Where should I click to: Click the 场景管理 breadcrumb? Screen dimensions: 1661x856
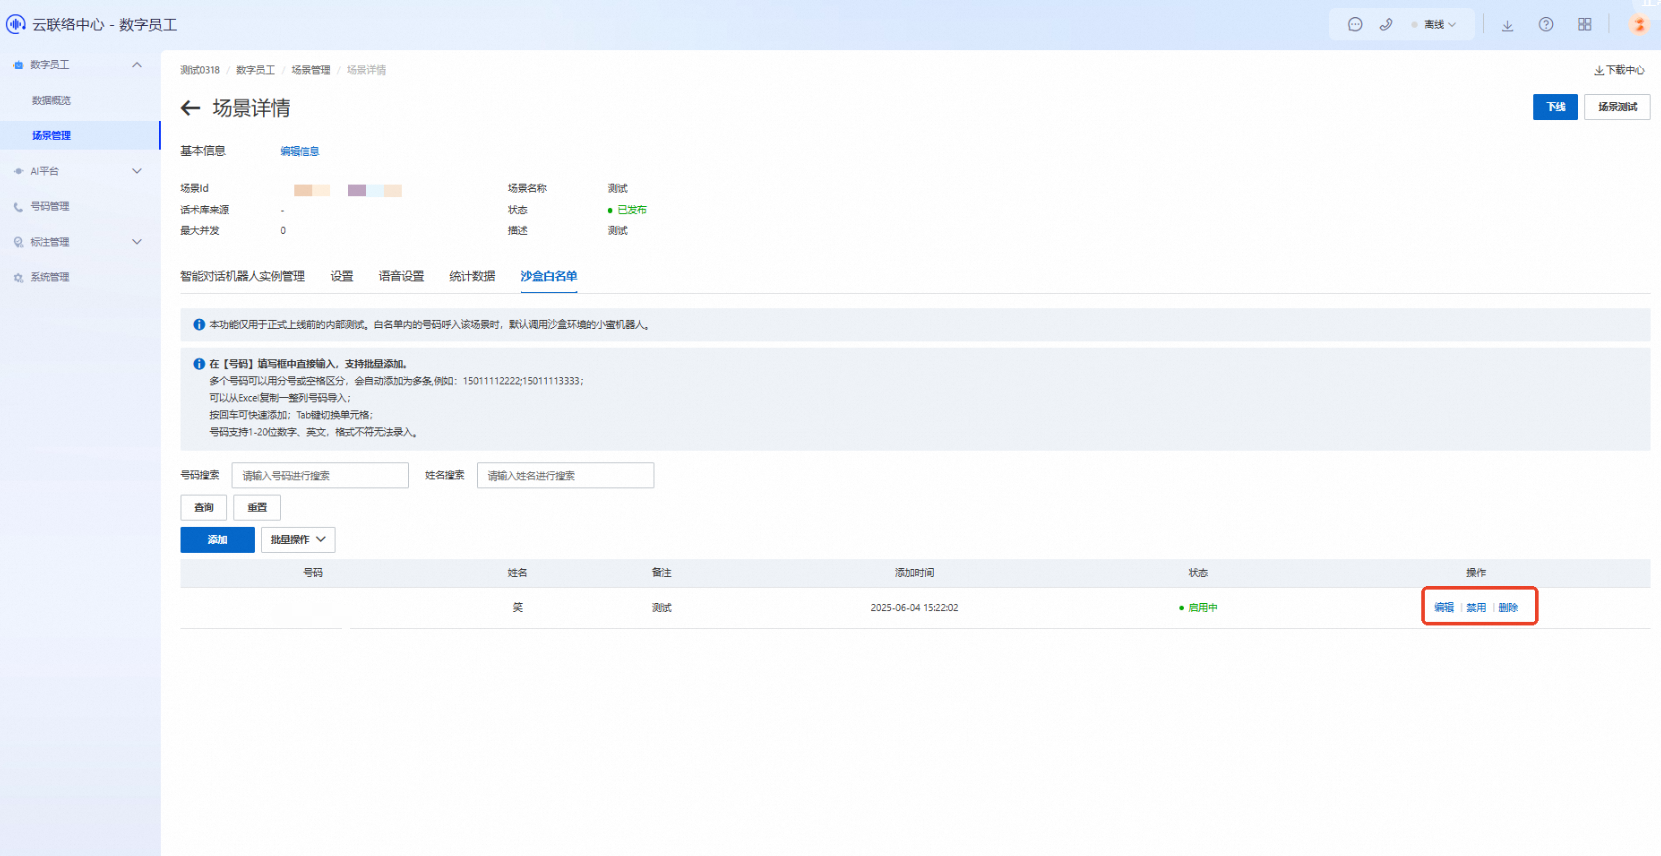(311, 70)
